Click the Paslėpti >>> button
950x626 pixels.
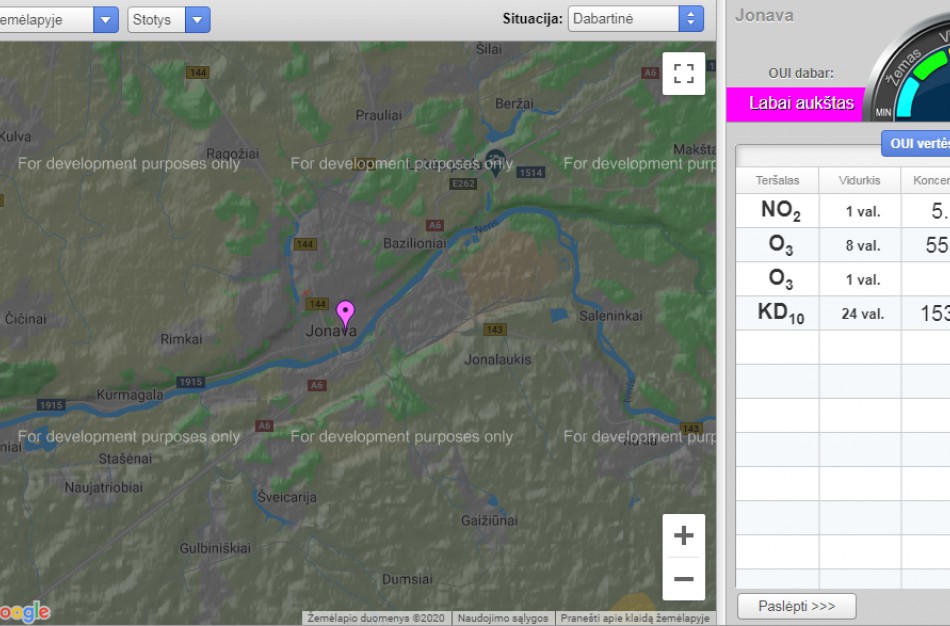(796, 606)
